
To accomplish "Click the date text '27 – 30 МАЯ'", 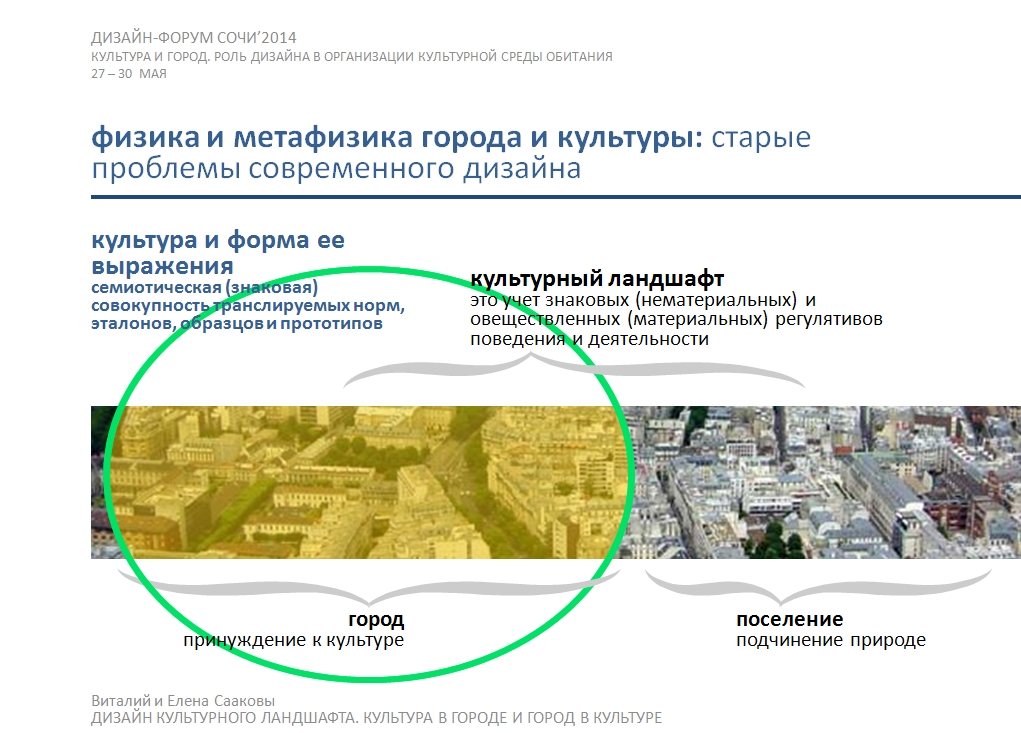I will pos(129,74).
